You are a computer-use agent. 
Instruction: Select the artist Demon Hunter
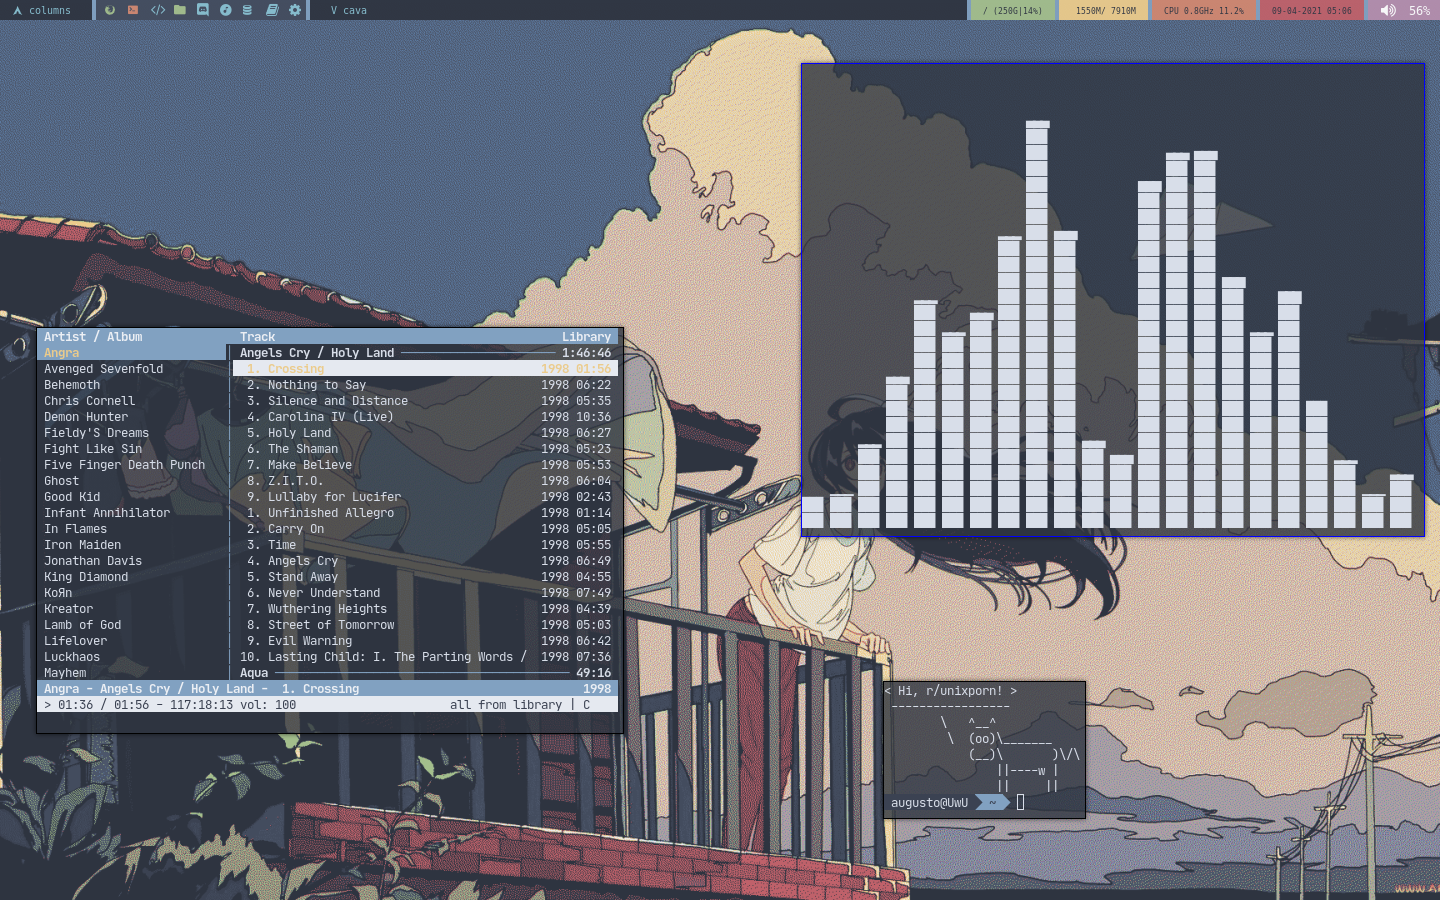point(86,417)
